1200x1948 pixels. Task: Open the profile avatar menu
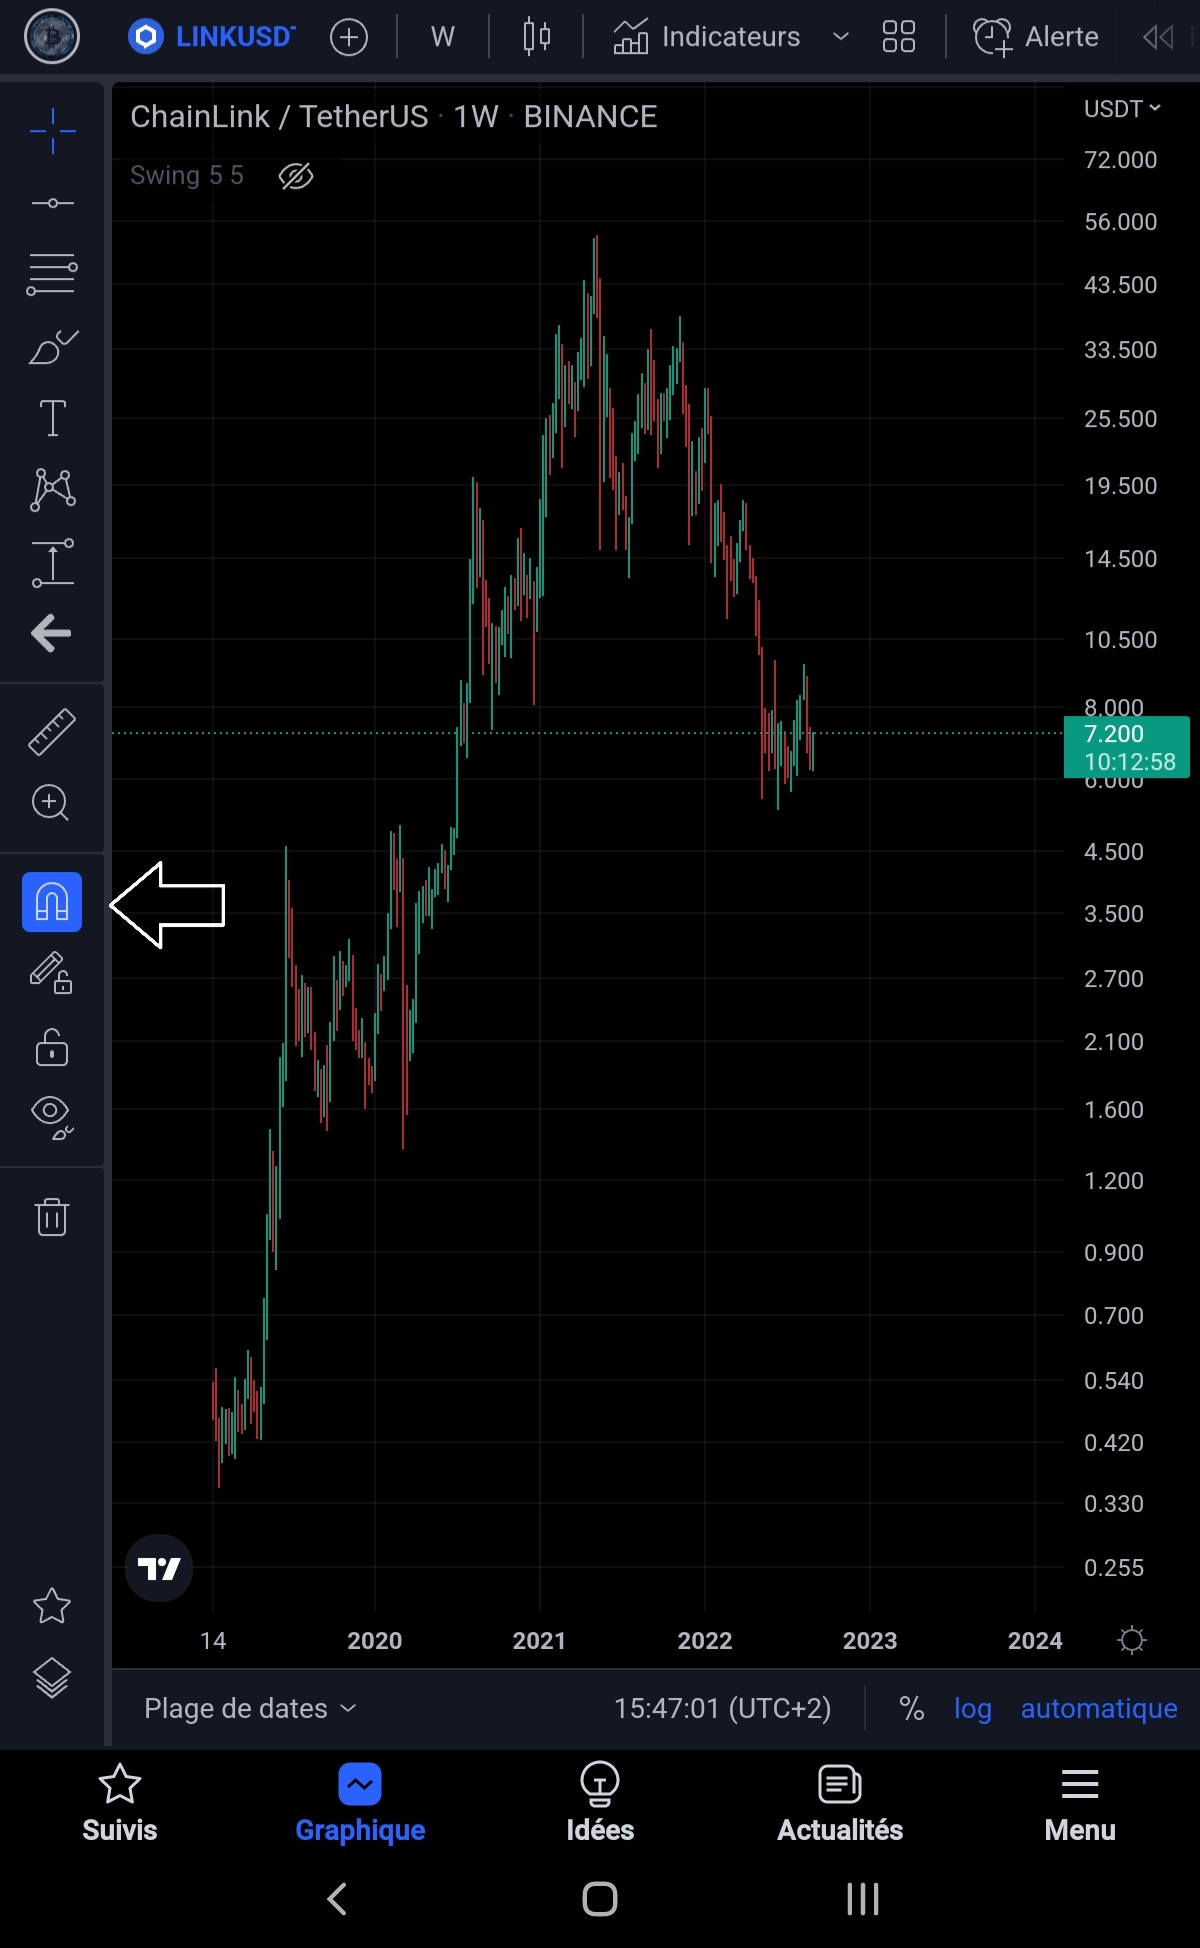pyautogui.click(x=52, y=37)
